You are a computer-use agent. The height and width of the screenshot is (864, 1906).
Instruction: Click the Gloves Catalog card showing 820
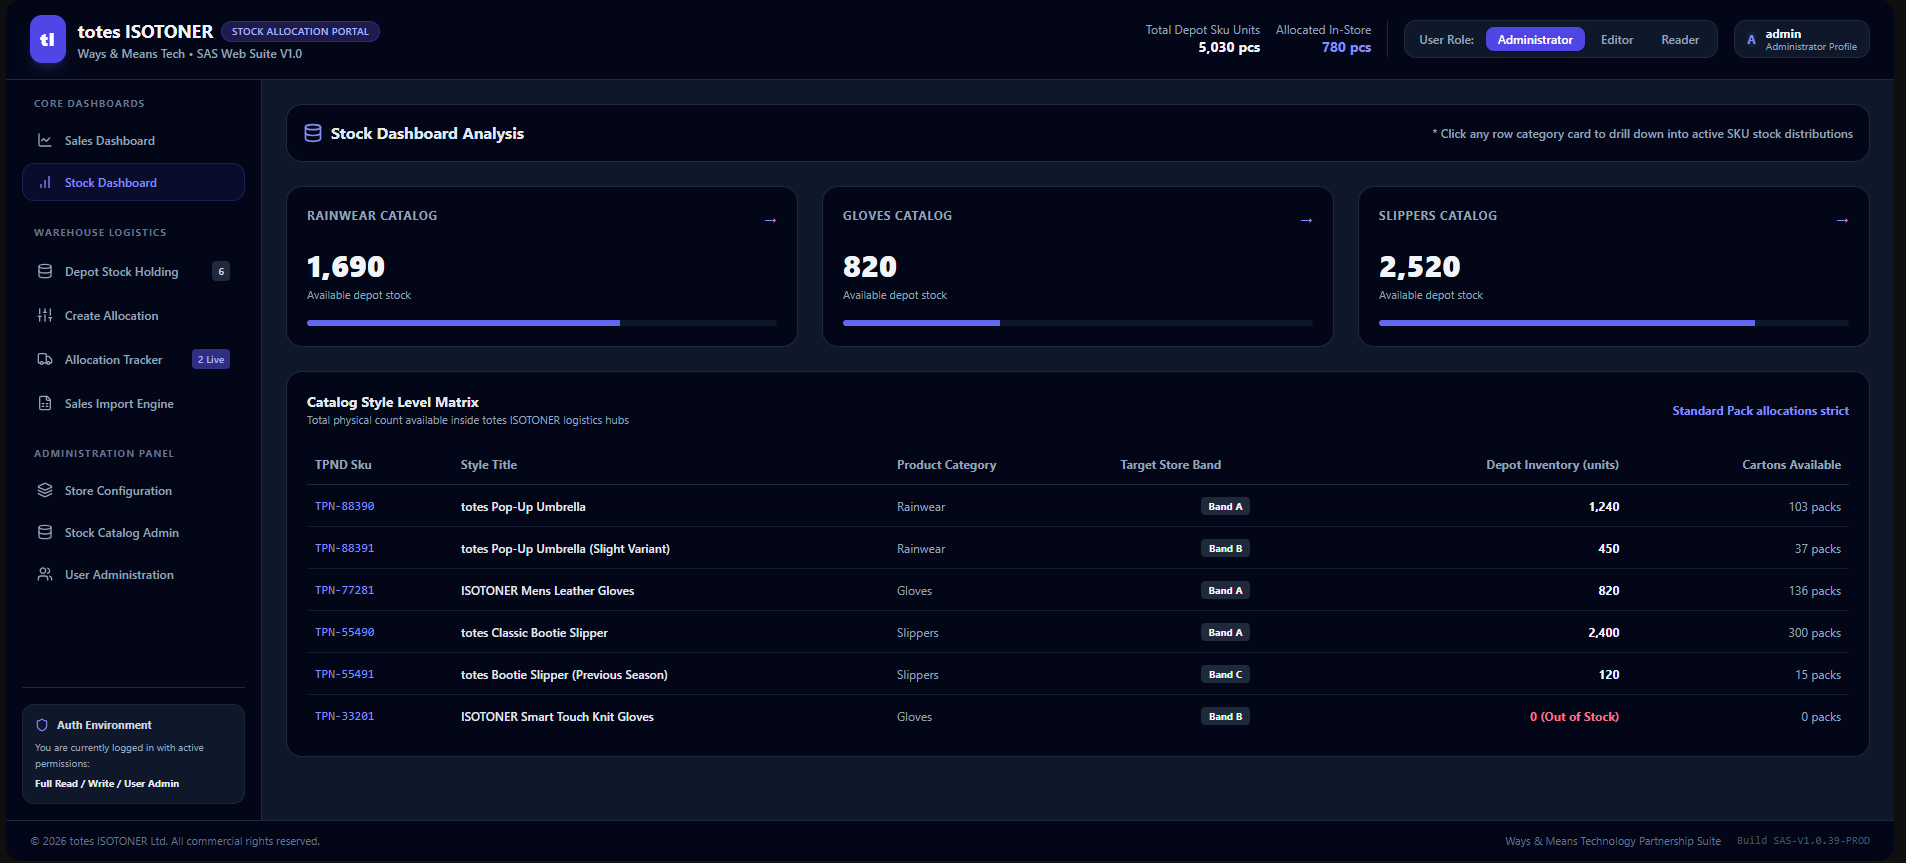coord(1078,267)
